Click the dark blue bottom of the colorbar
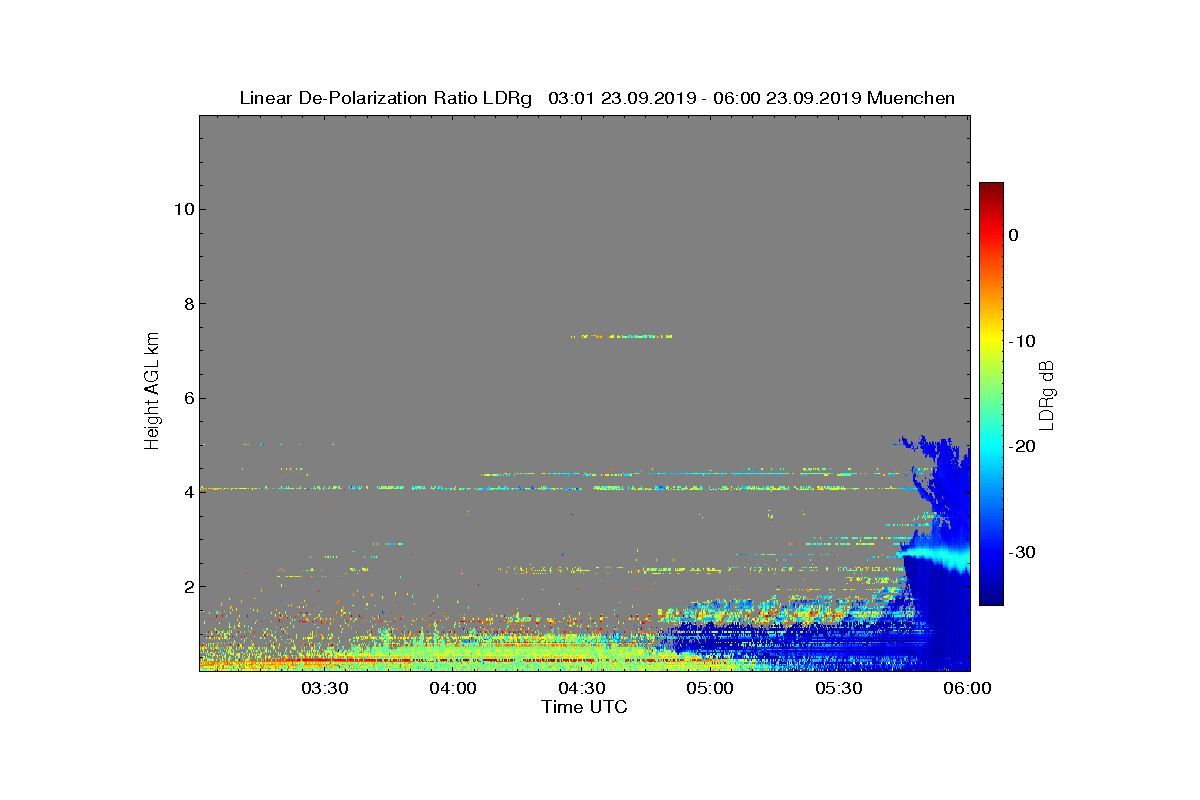Viewport: 1200px width, 800px height. tap(991, 598)
